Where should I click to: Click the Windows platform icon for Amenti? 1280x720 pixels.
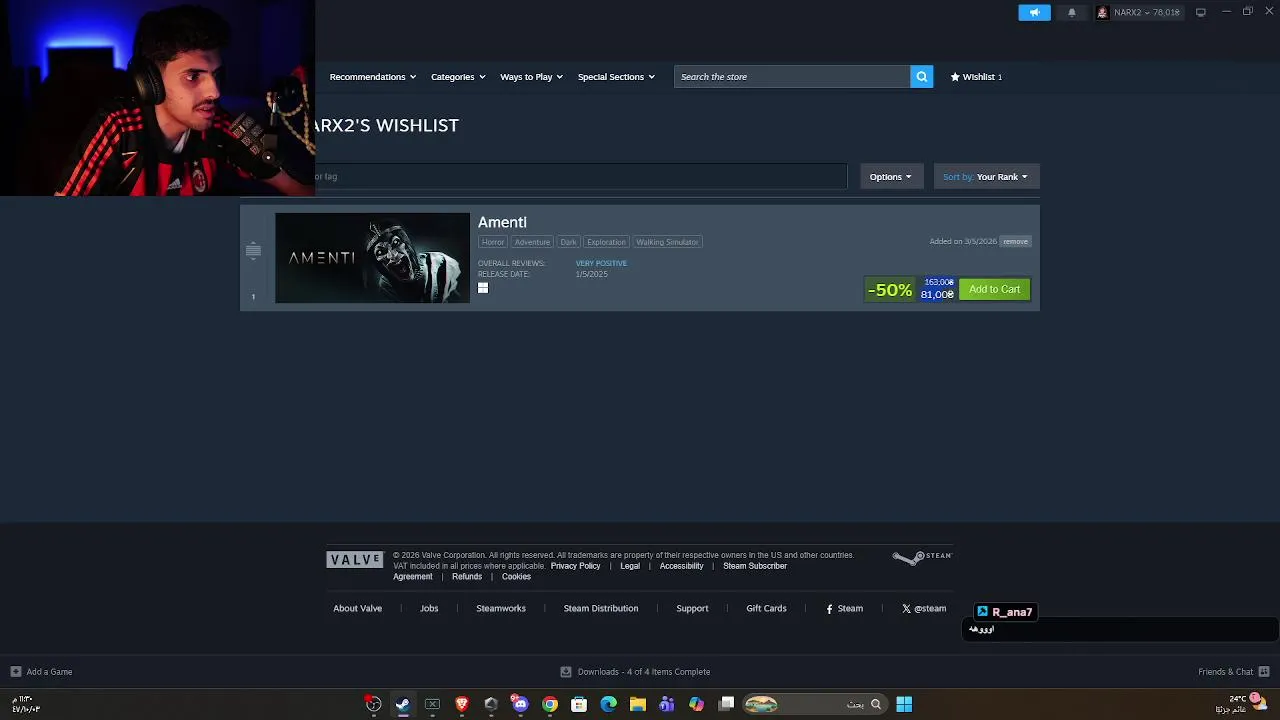(x=483, y=288)
